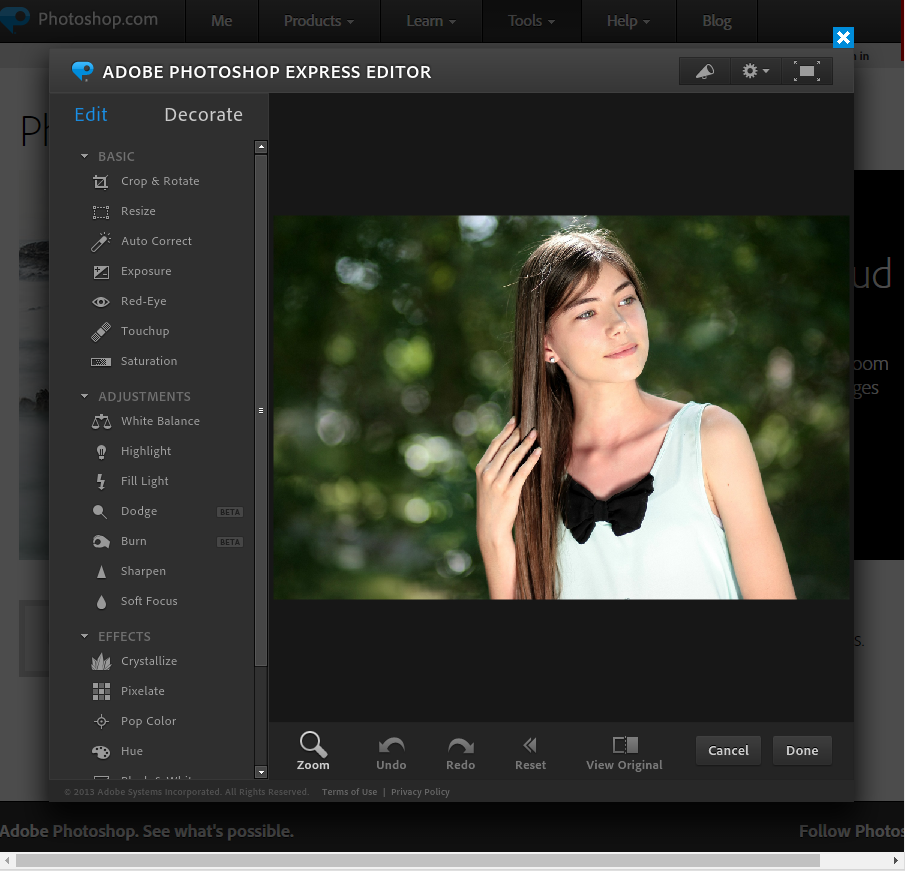Undo the last edit
The image size is (905, 871).
(391, 751)
